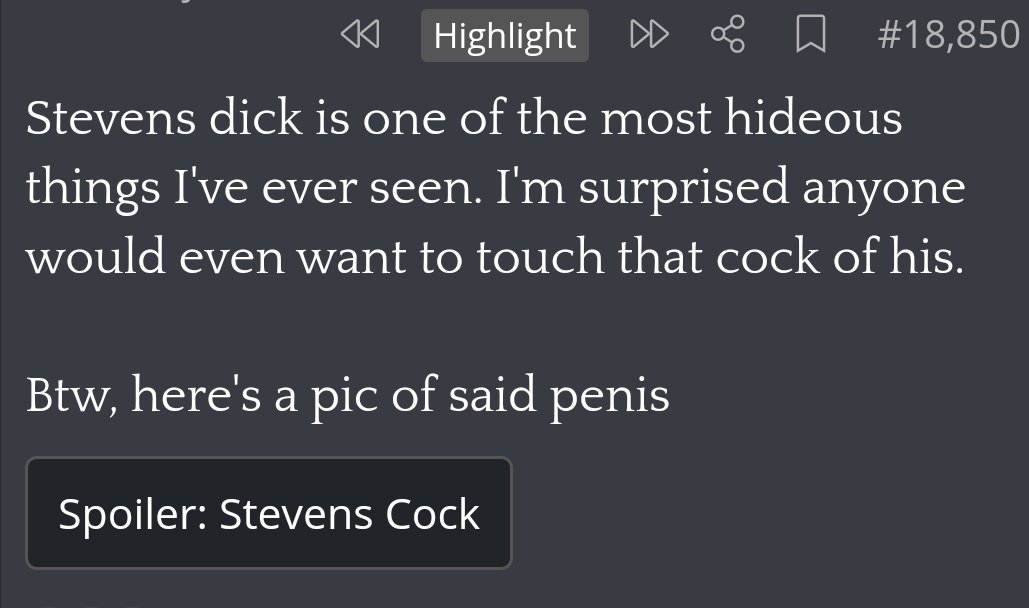The width and height of the screenshot is (1029, 608).
Task: Select the three-node share symbol
Action: tap(728, 34)
